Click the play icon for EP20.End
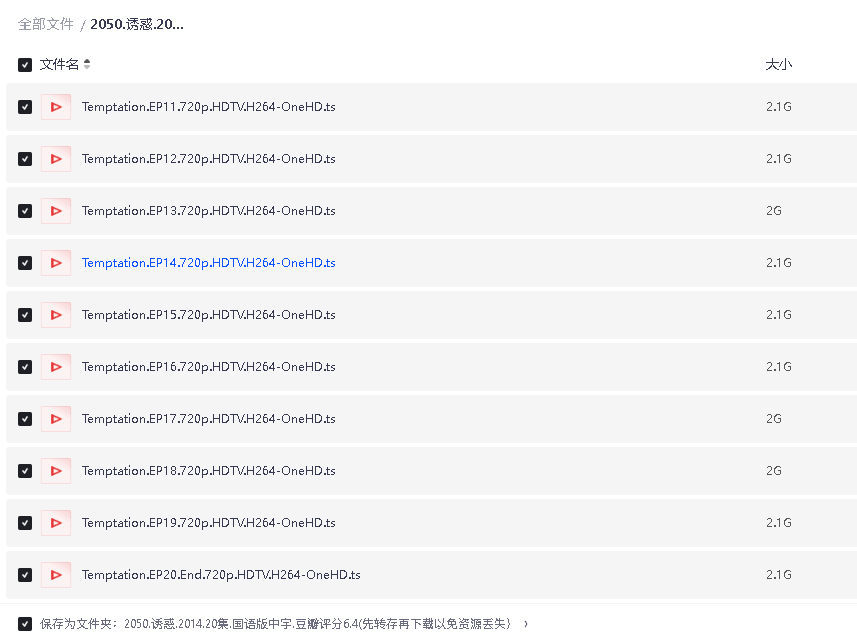Image resolution: width=857 pixels, height=641 pixels. 56,574
